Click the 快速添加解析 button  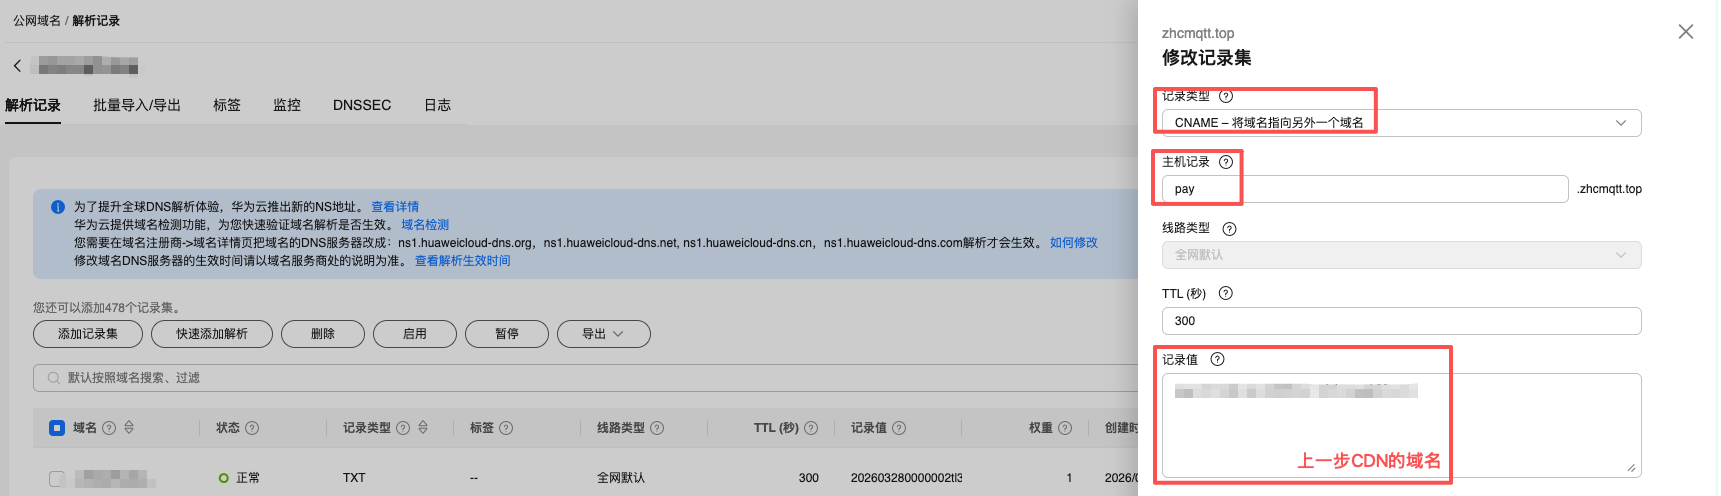[x=212, y=334]
